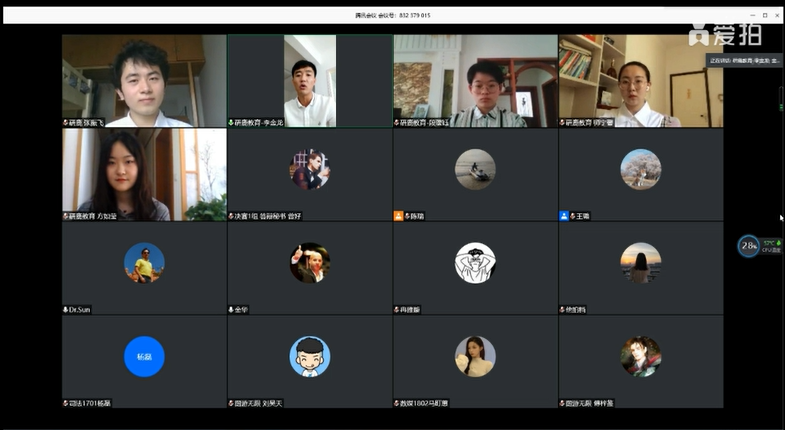This screenshot has width=785, height=430.
Task: Toggle the microphone icon beside 金华
Action: tap(231, 310)
